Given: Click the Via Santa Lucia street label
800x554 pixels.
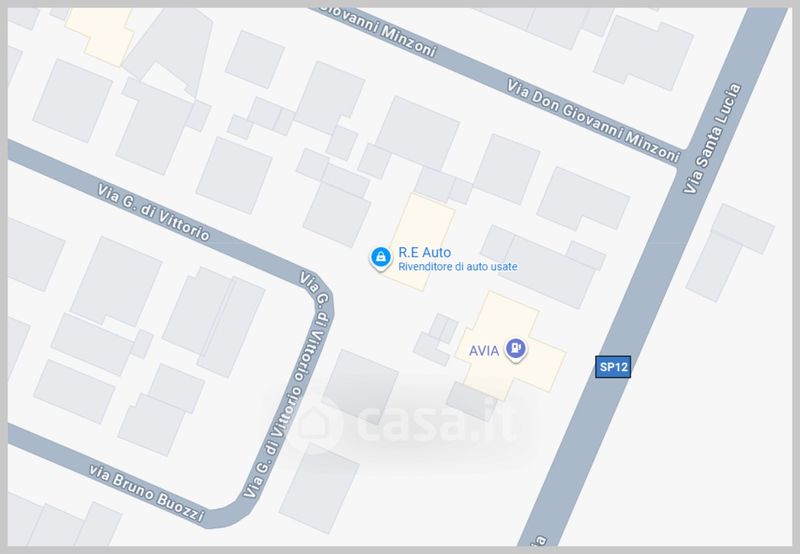Looking at the screenshot, I should pyautogui.click(x=711, y=139).
